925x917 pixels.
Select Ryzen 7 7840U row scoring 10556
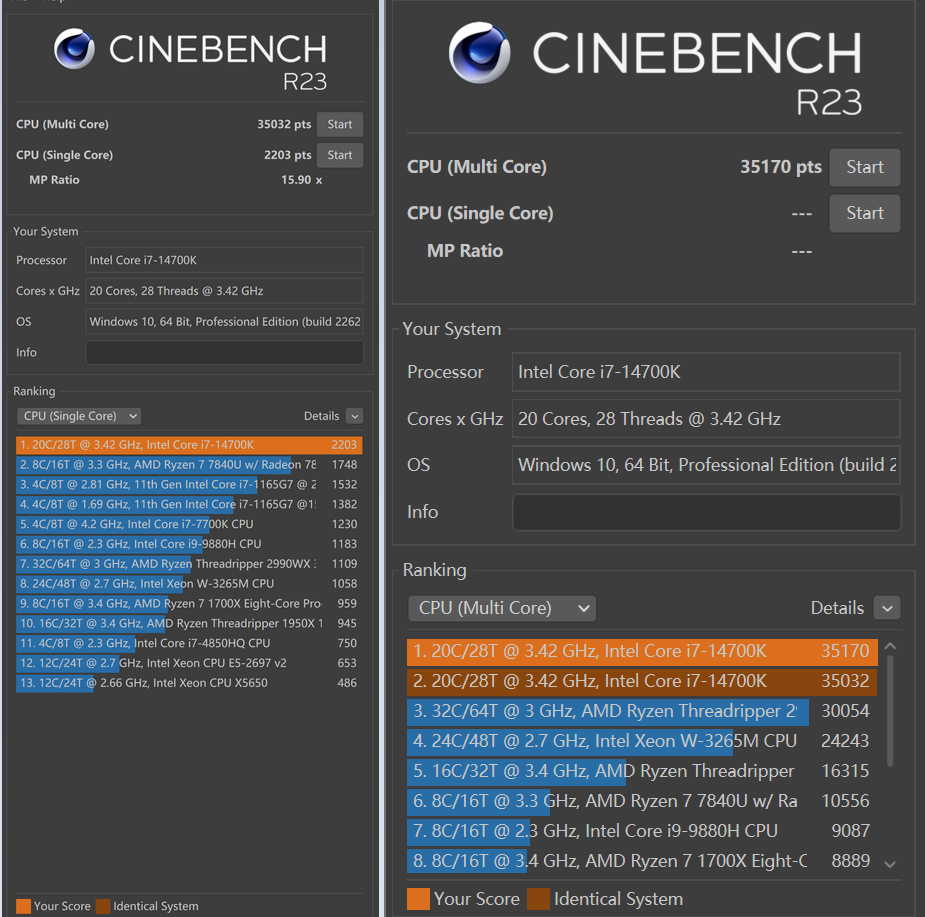(642, 801)
